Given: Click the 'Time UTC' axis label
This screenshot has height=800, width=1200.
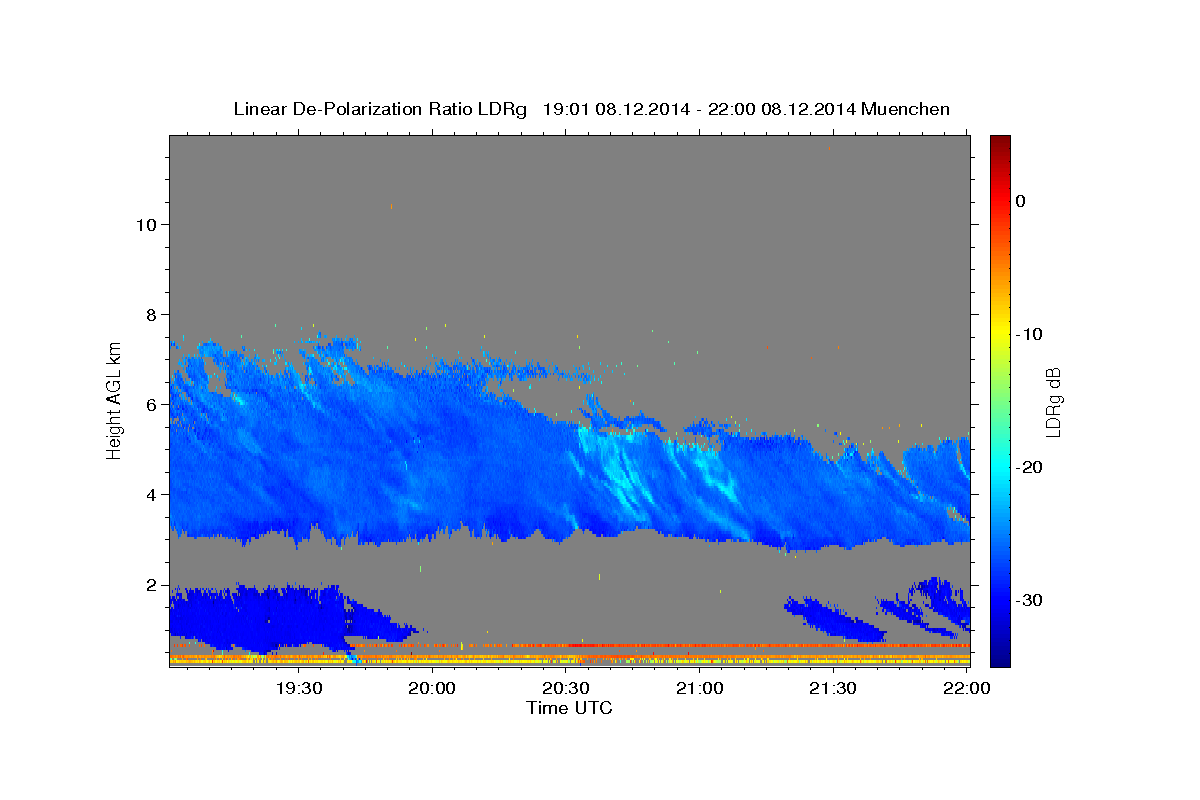Looking at the screenshot, I should (569, 708).
